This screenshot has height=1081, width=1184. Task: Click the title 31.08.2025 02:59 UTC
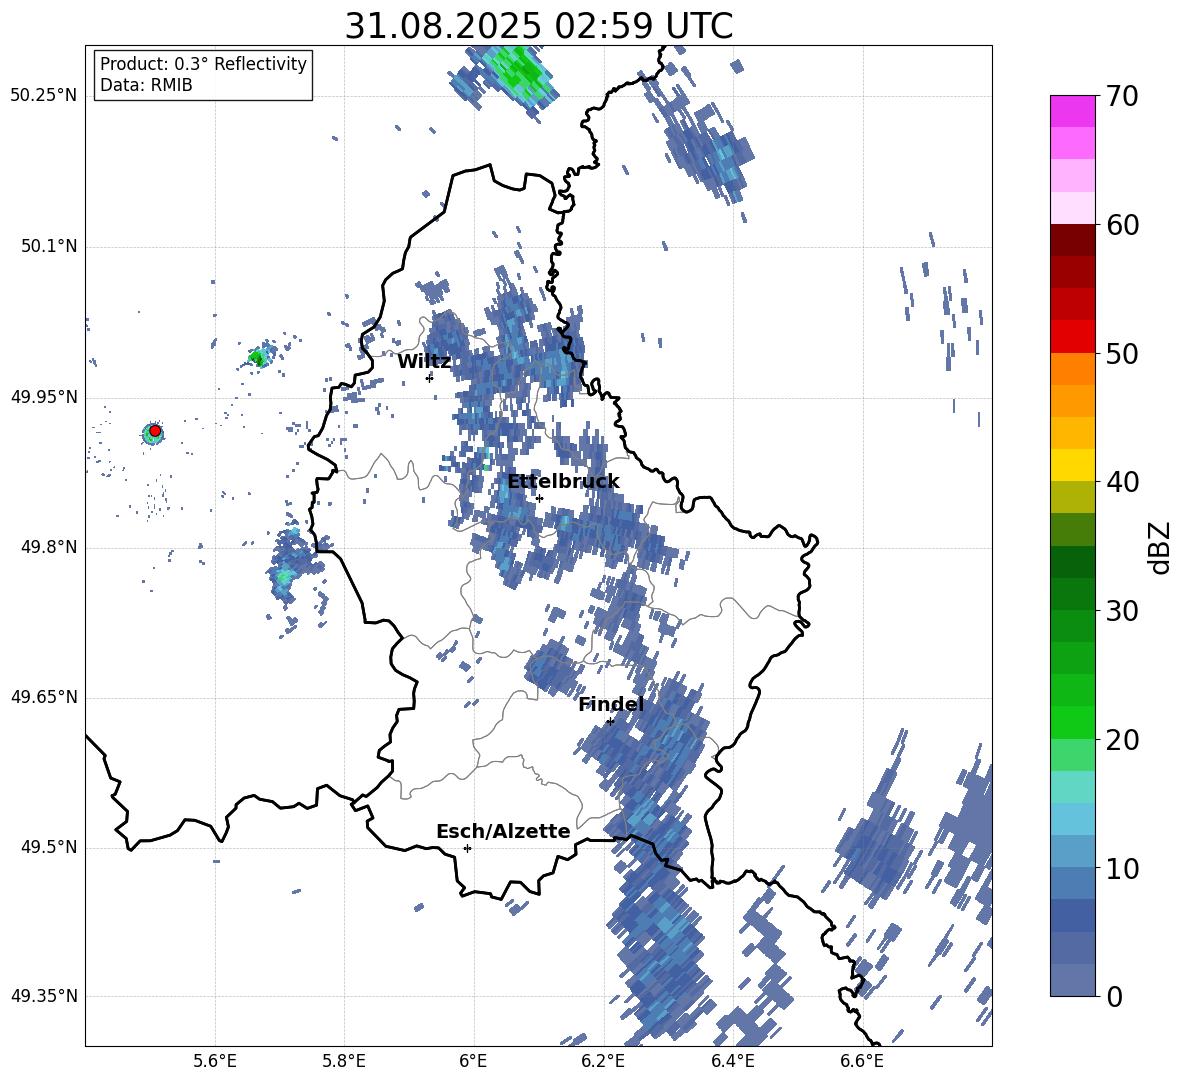point(539,26)
